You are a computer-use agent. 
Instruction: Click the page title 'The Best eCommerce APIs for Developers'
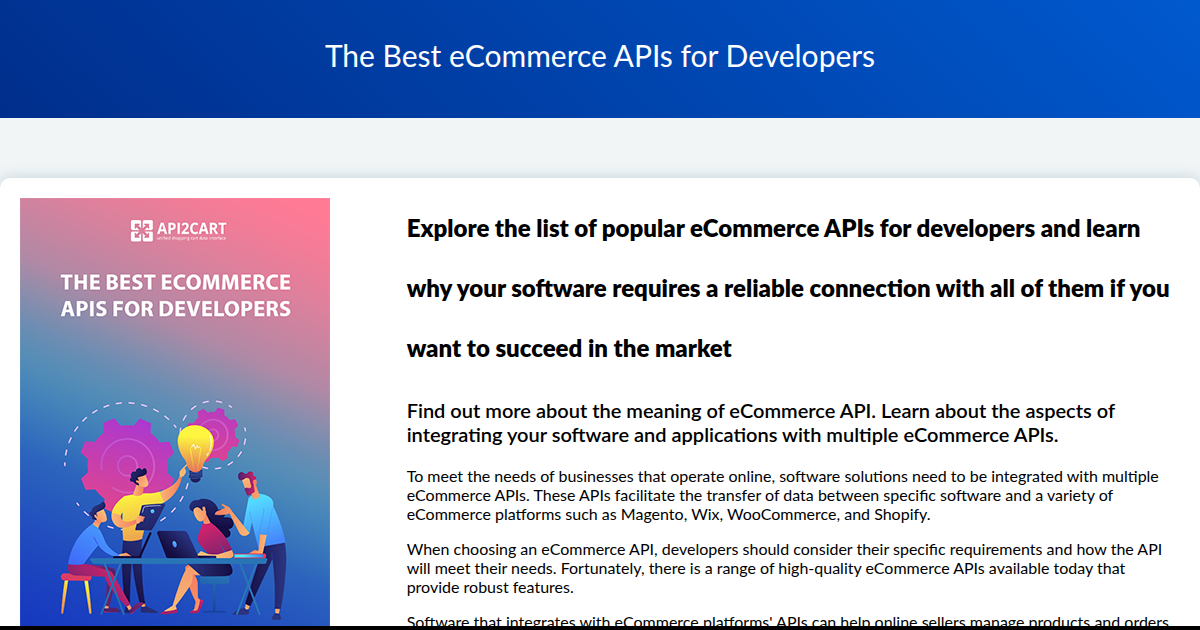pyautogui.click(x=600, y=56)
